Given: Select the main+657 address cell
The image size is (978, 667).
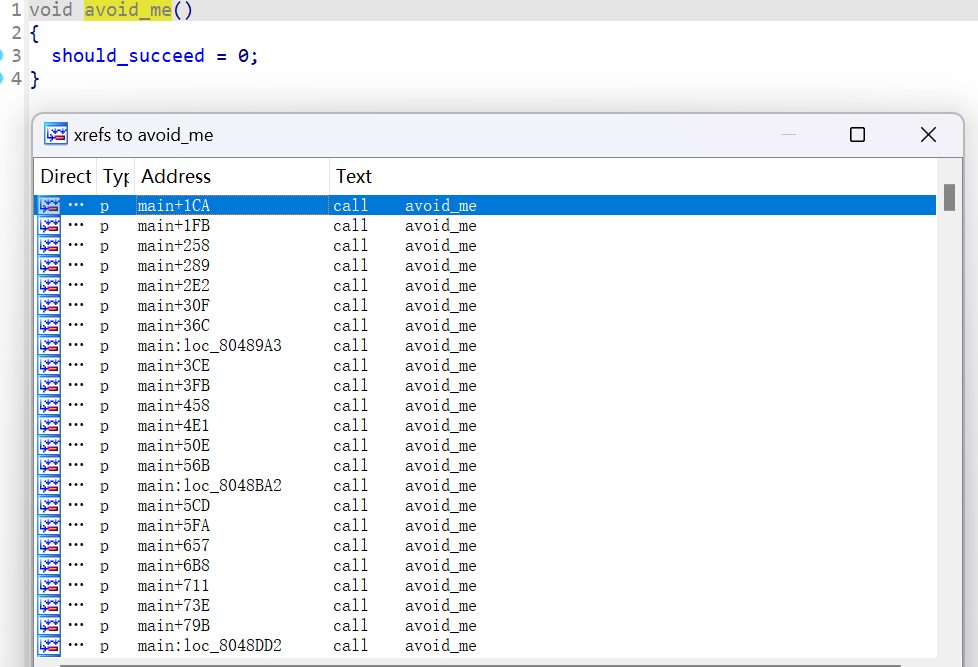Looking at the screenshot, I should [232, 545].
